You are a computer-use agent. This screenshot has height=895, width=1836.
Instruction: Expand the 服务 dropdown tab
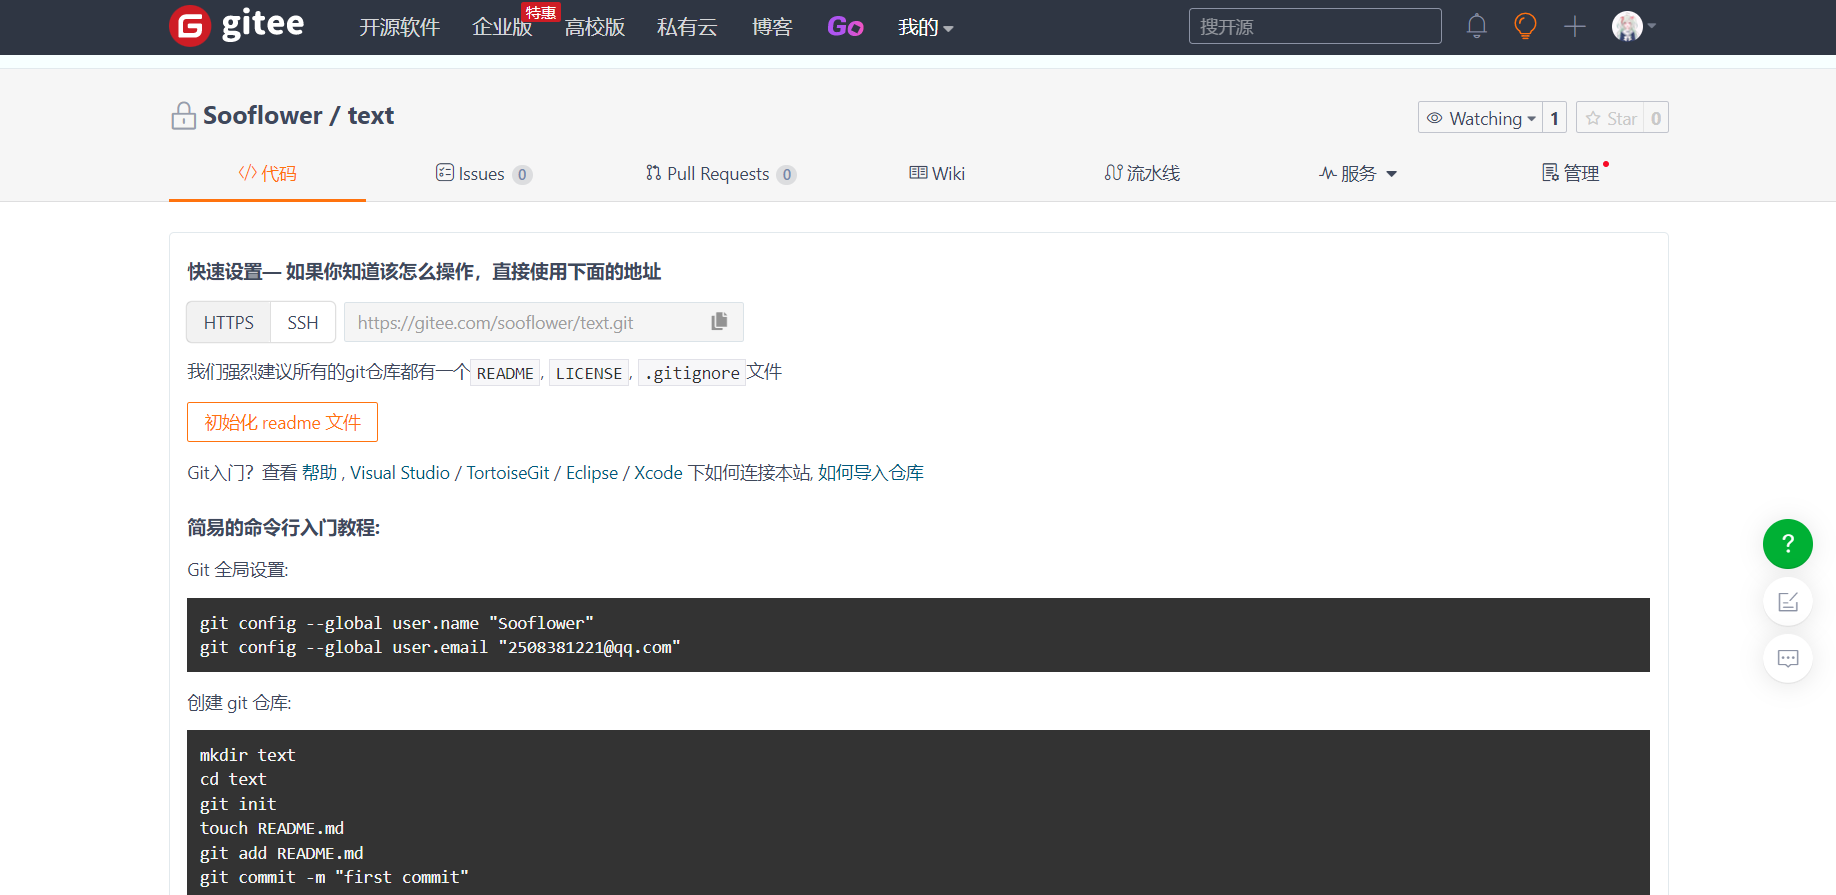1358,173
